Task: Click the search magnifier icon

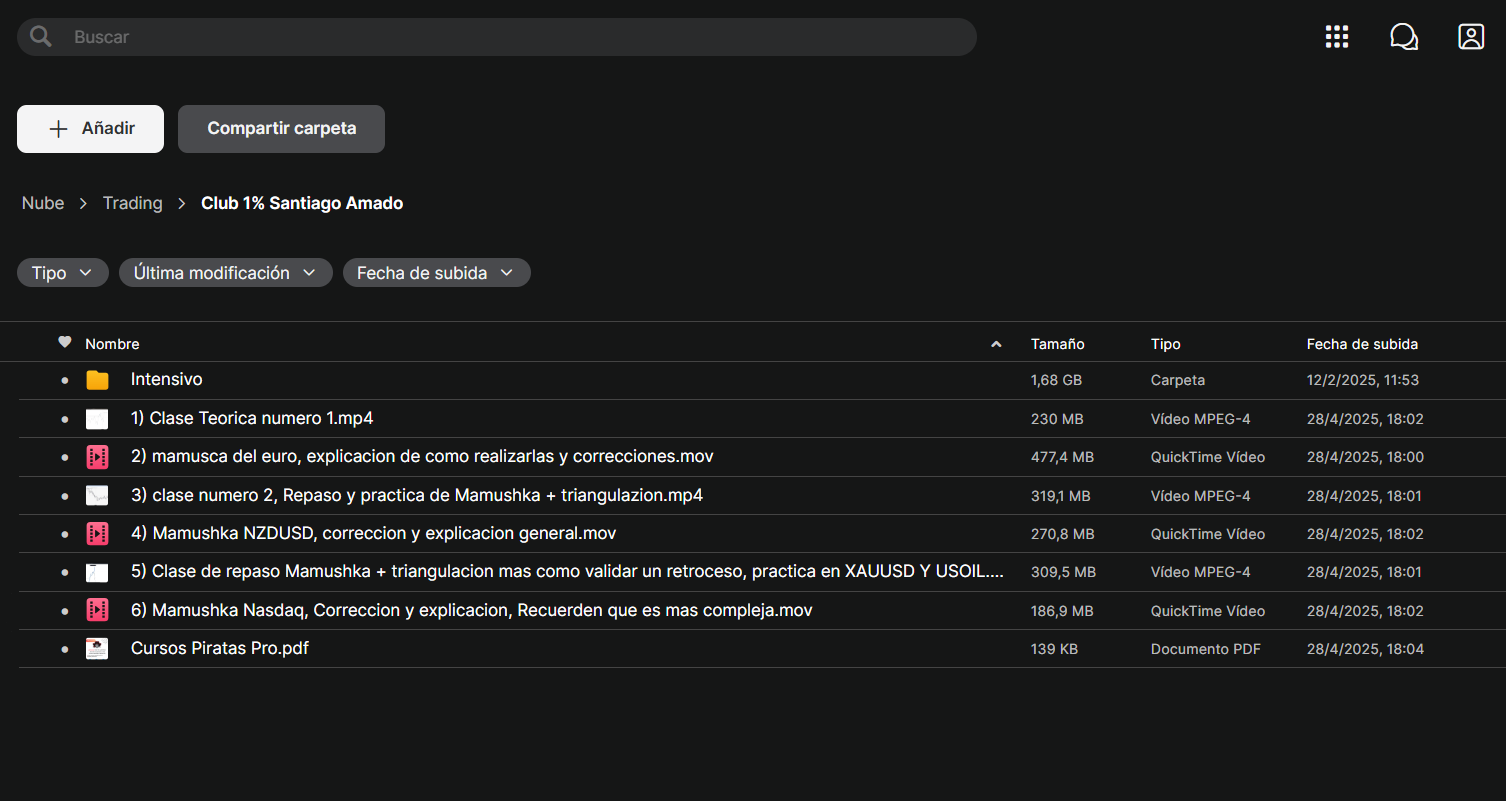Action: [41, 37]
